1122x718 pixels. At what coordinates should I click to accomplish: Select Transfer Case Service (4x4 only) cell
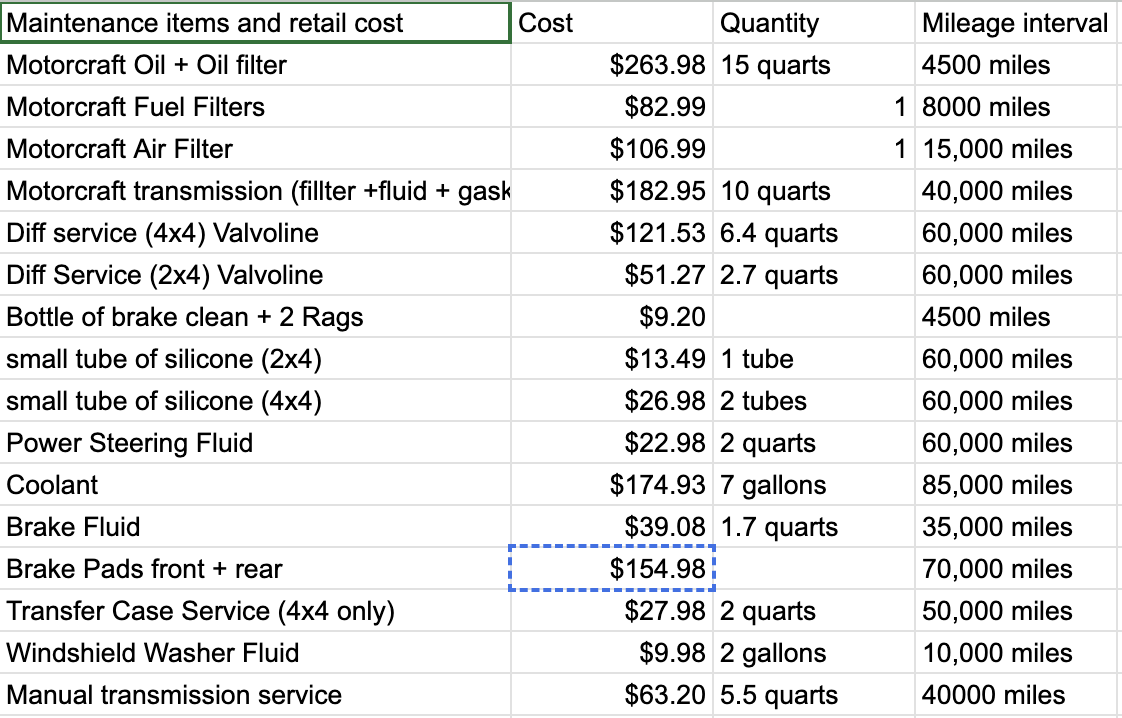255,611
